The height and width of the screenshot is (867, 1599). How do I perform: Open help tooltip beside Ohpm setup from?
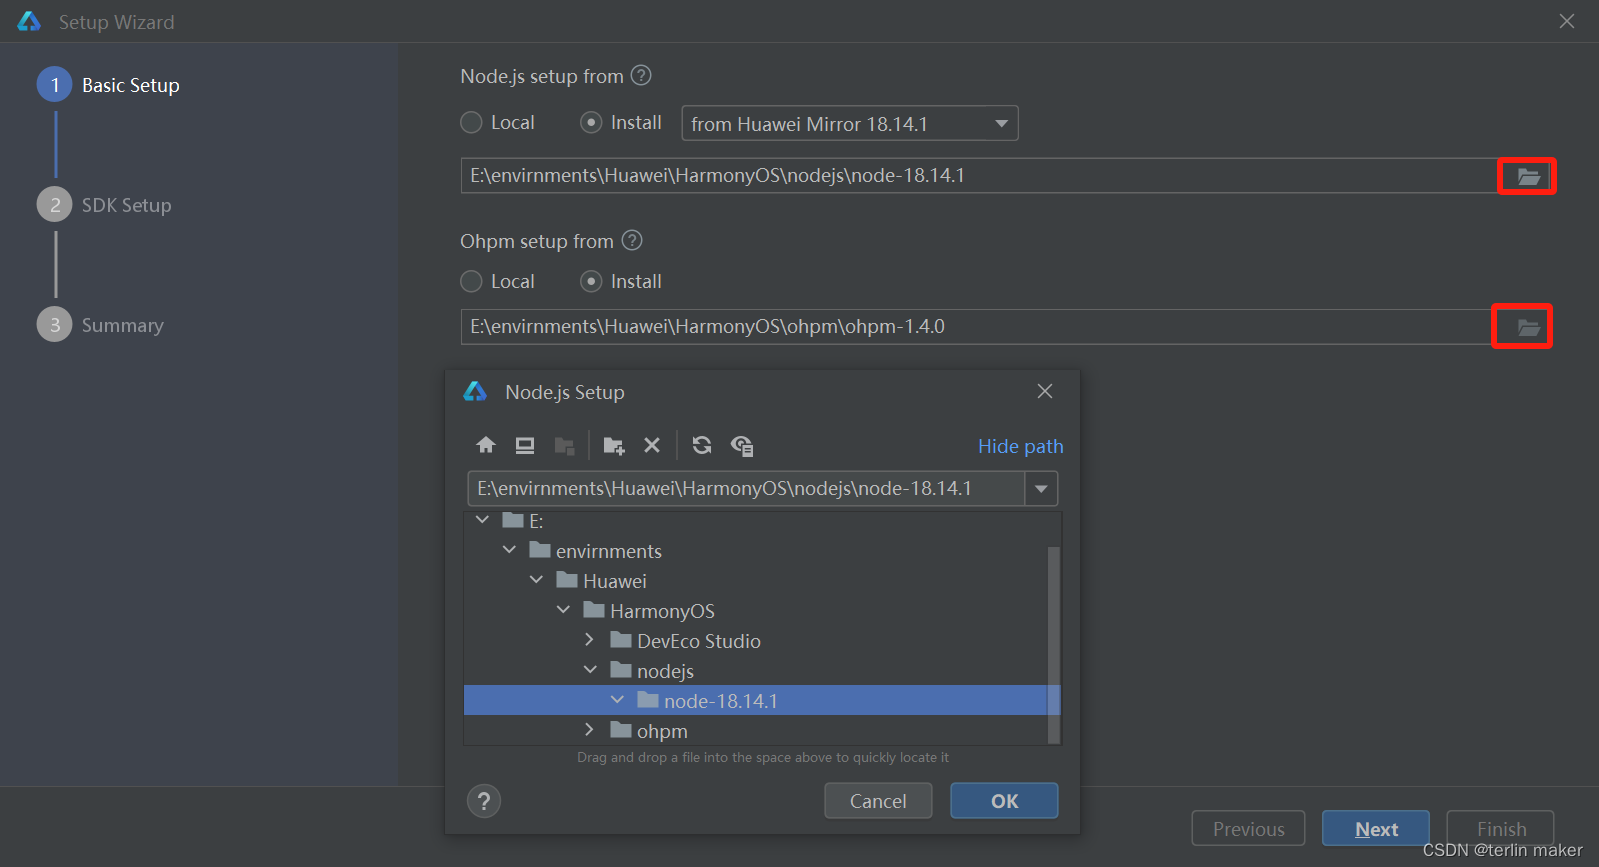click(x=632, y=240)
